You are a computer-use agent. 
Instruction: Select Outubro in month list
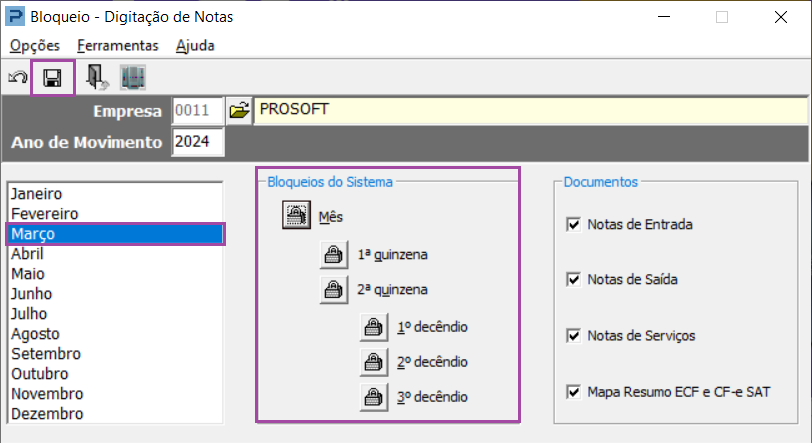pos(115,374)
